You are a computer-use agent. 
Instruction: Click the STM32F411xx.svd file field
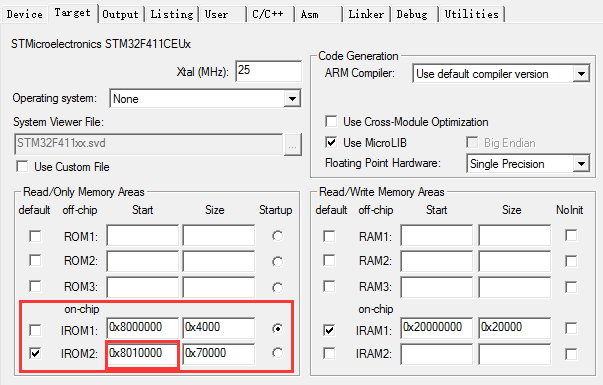point(148,144)
